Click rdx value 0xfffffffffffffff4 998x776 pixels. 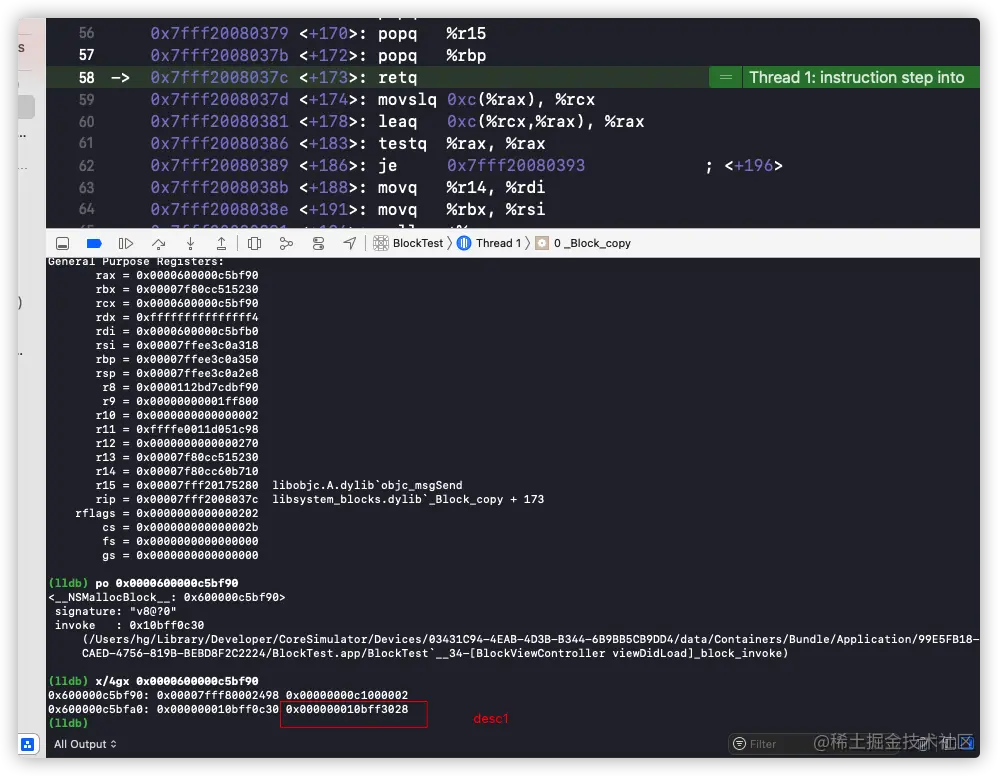click(x=197, y=317)
